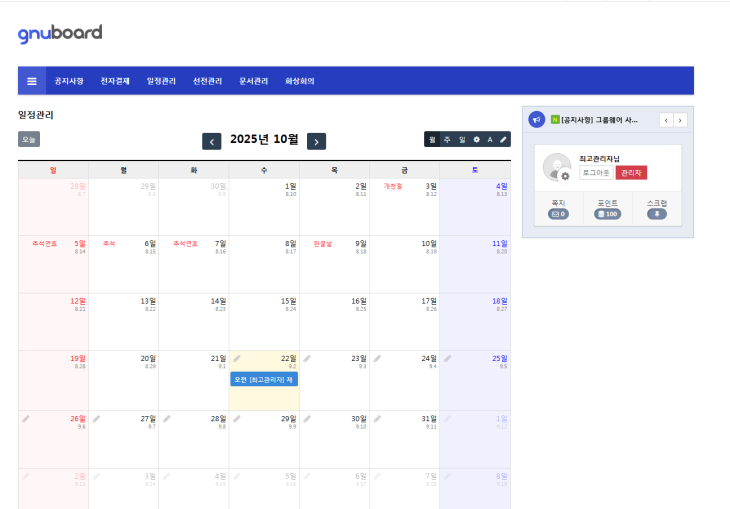Open calendar settings gear icon
This screenshot has width=730, height=509.
(476, 140)
